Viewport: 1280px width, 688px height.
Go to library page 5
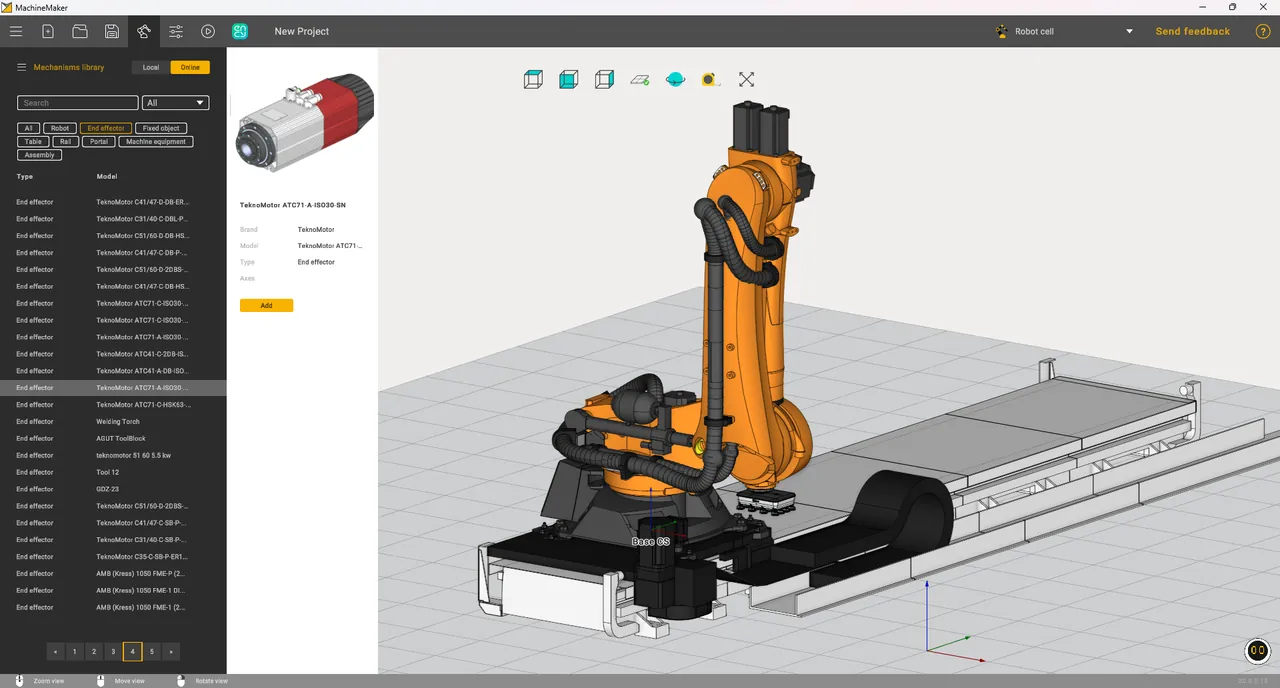coord(152,652)
